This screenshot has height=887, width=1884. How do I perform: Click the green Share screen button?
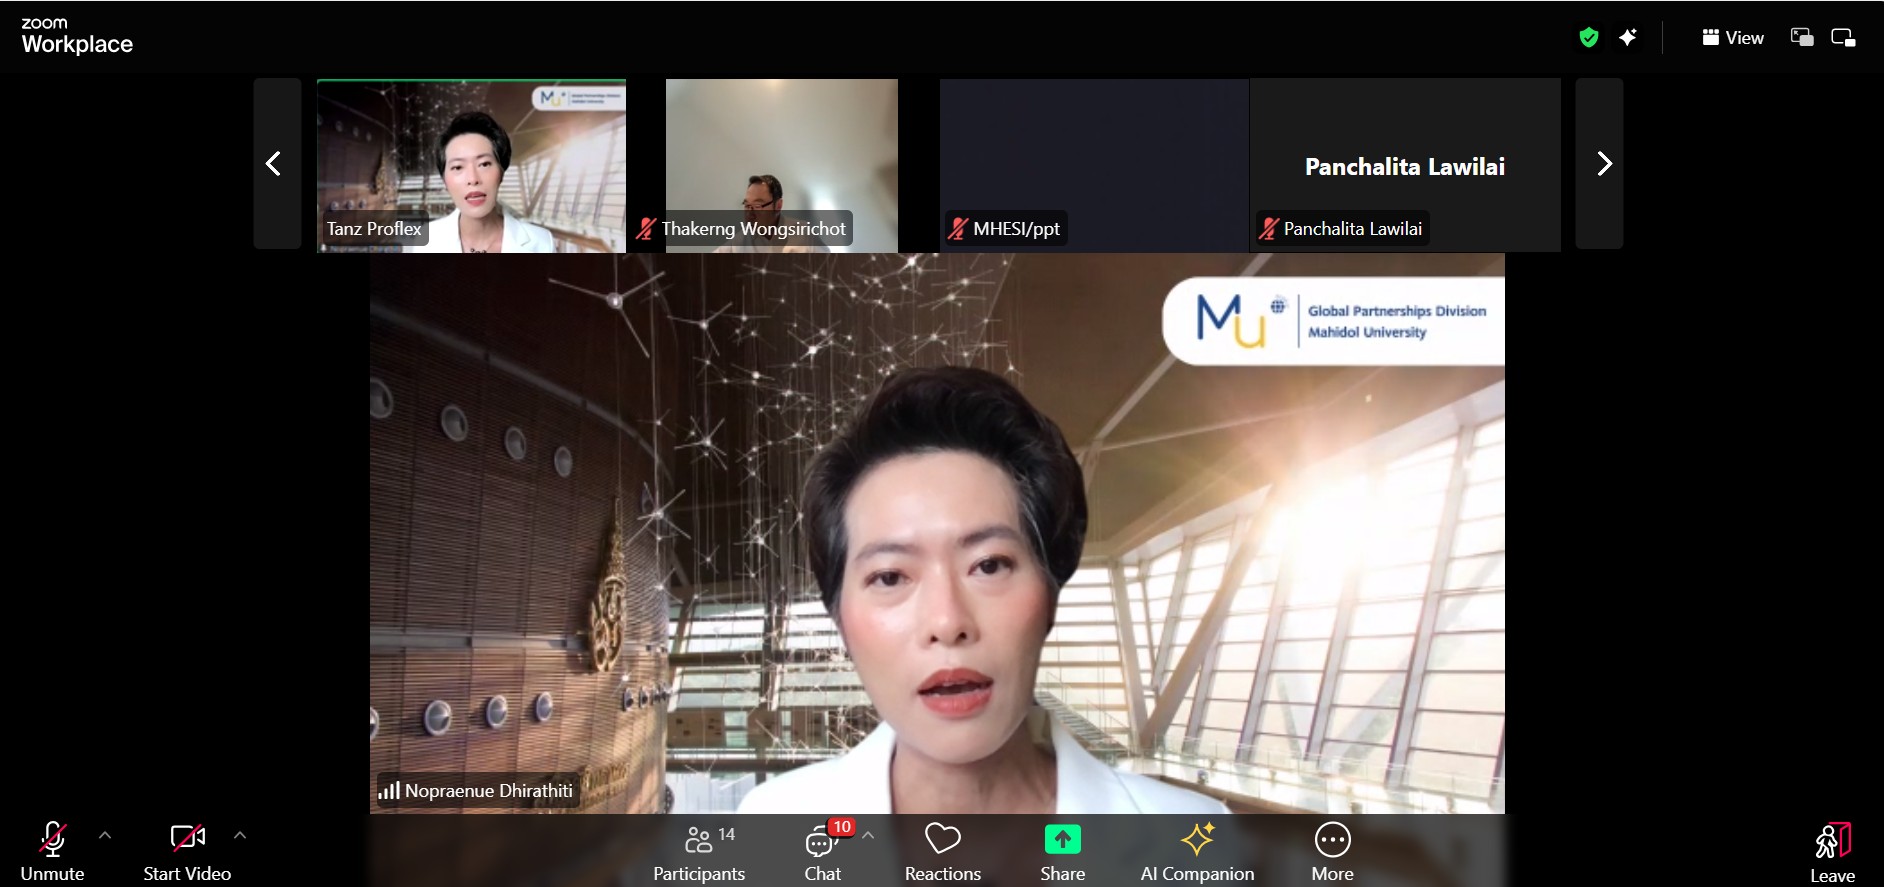(1062, 851)
